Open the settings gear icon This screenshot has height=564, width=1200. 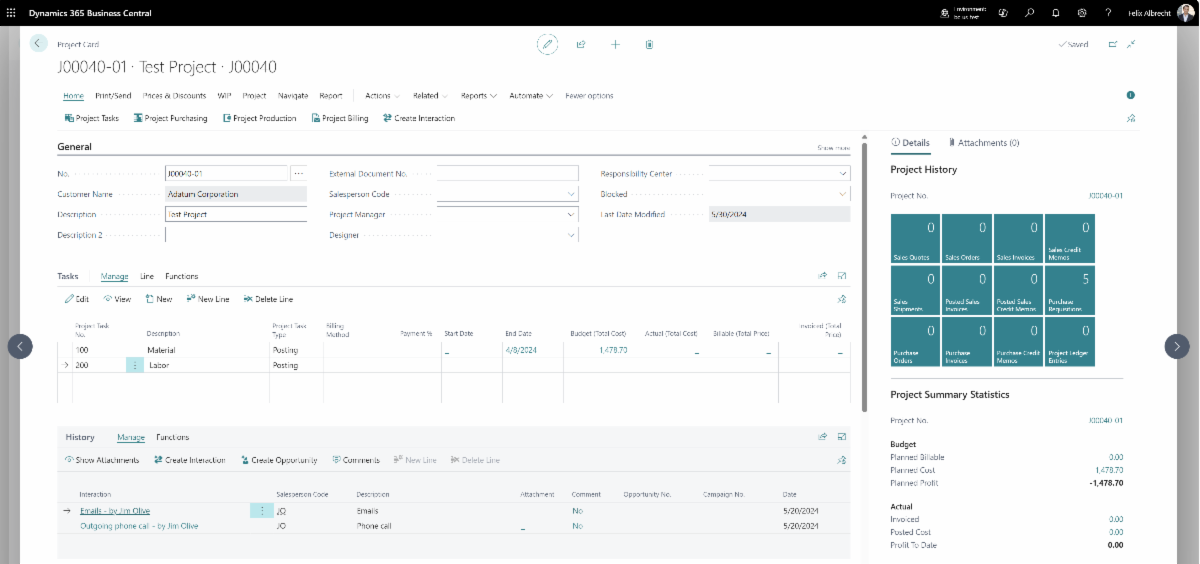click(x=1082, y=13)
